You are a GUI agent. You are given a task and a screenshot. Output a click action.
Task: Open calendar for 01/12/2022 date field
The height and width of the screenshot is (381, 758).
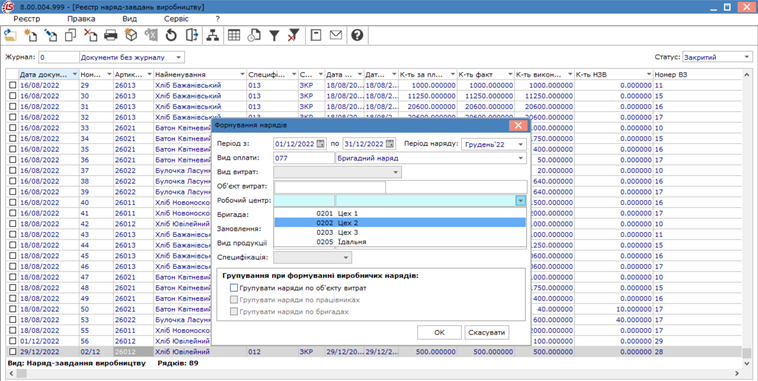pos(321,144)
